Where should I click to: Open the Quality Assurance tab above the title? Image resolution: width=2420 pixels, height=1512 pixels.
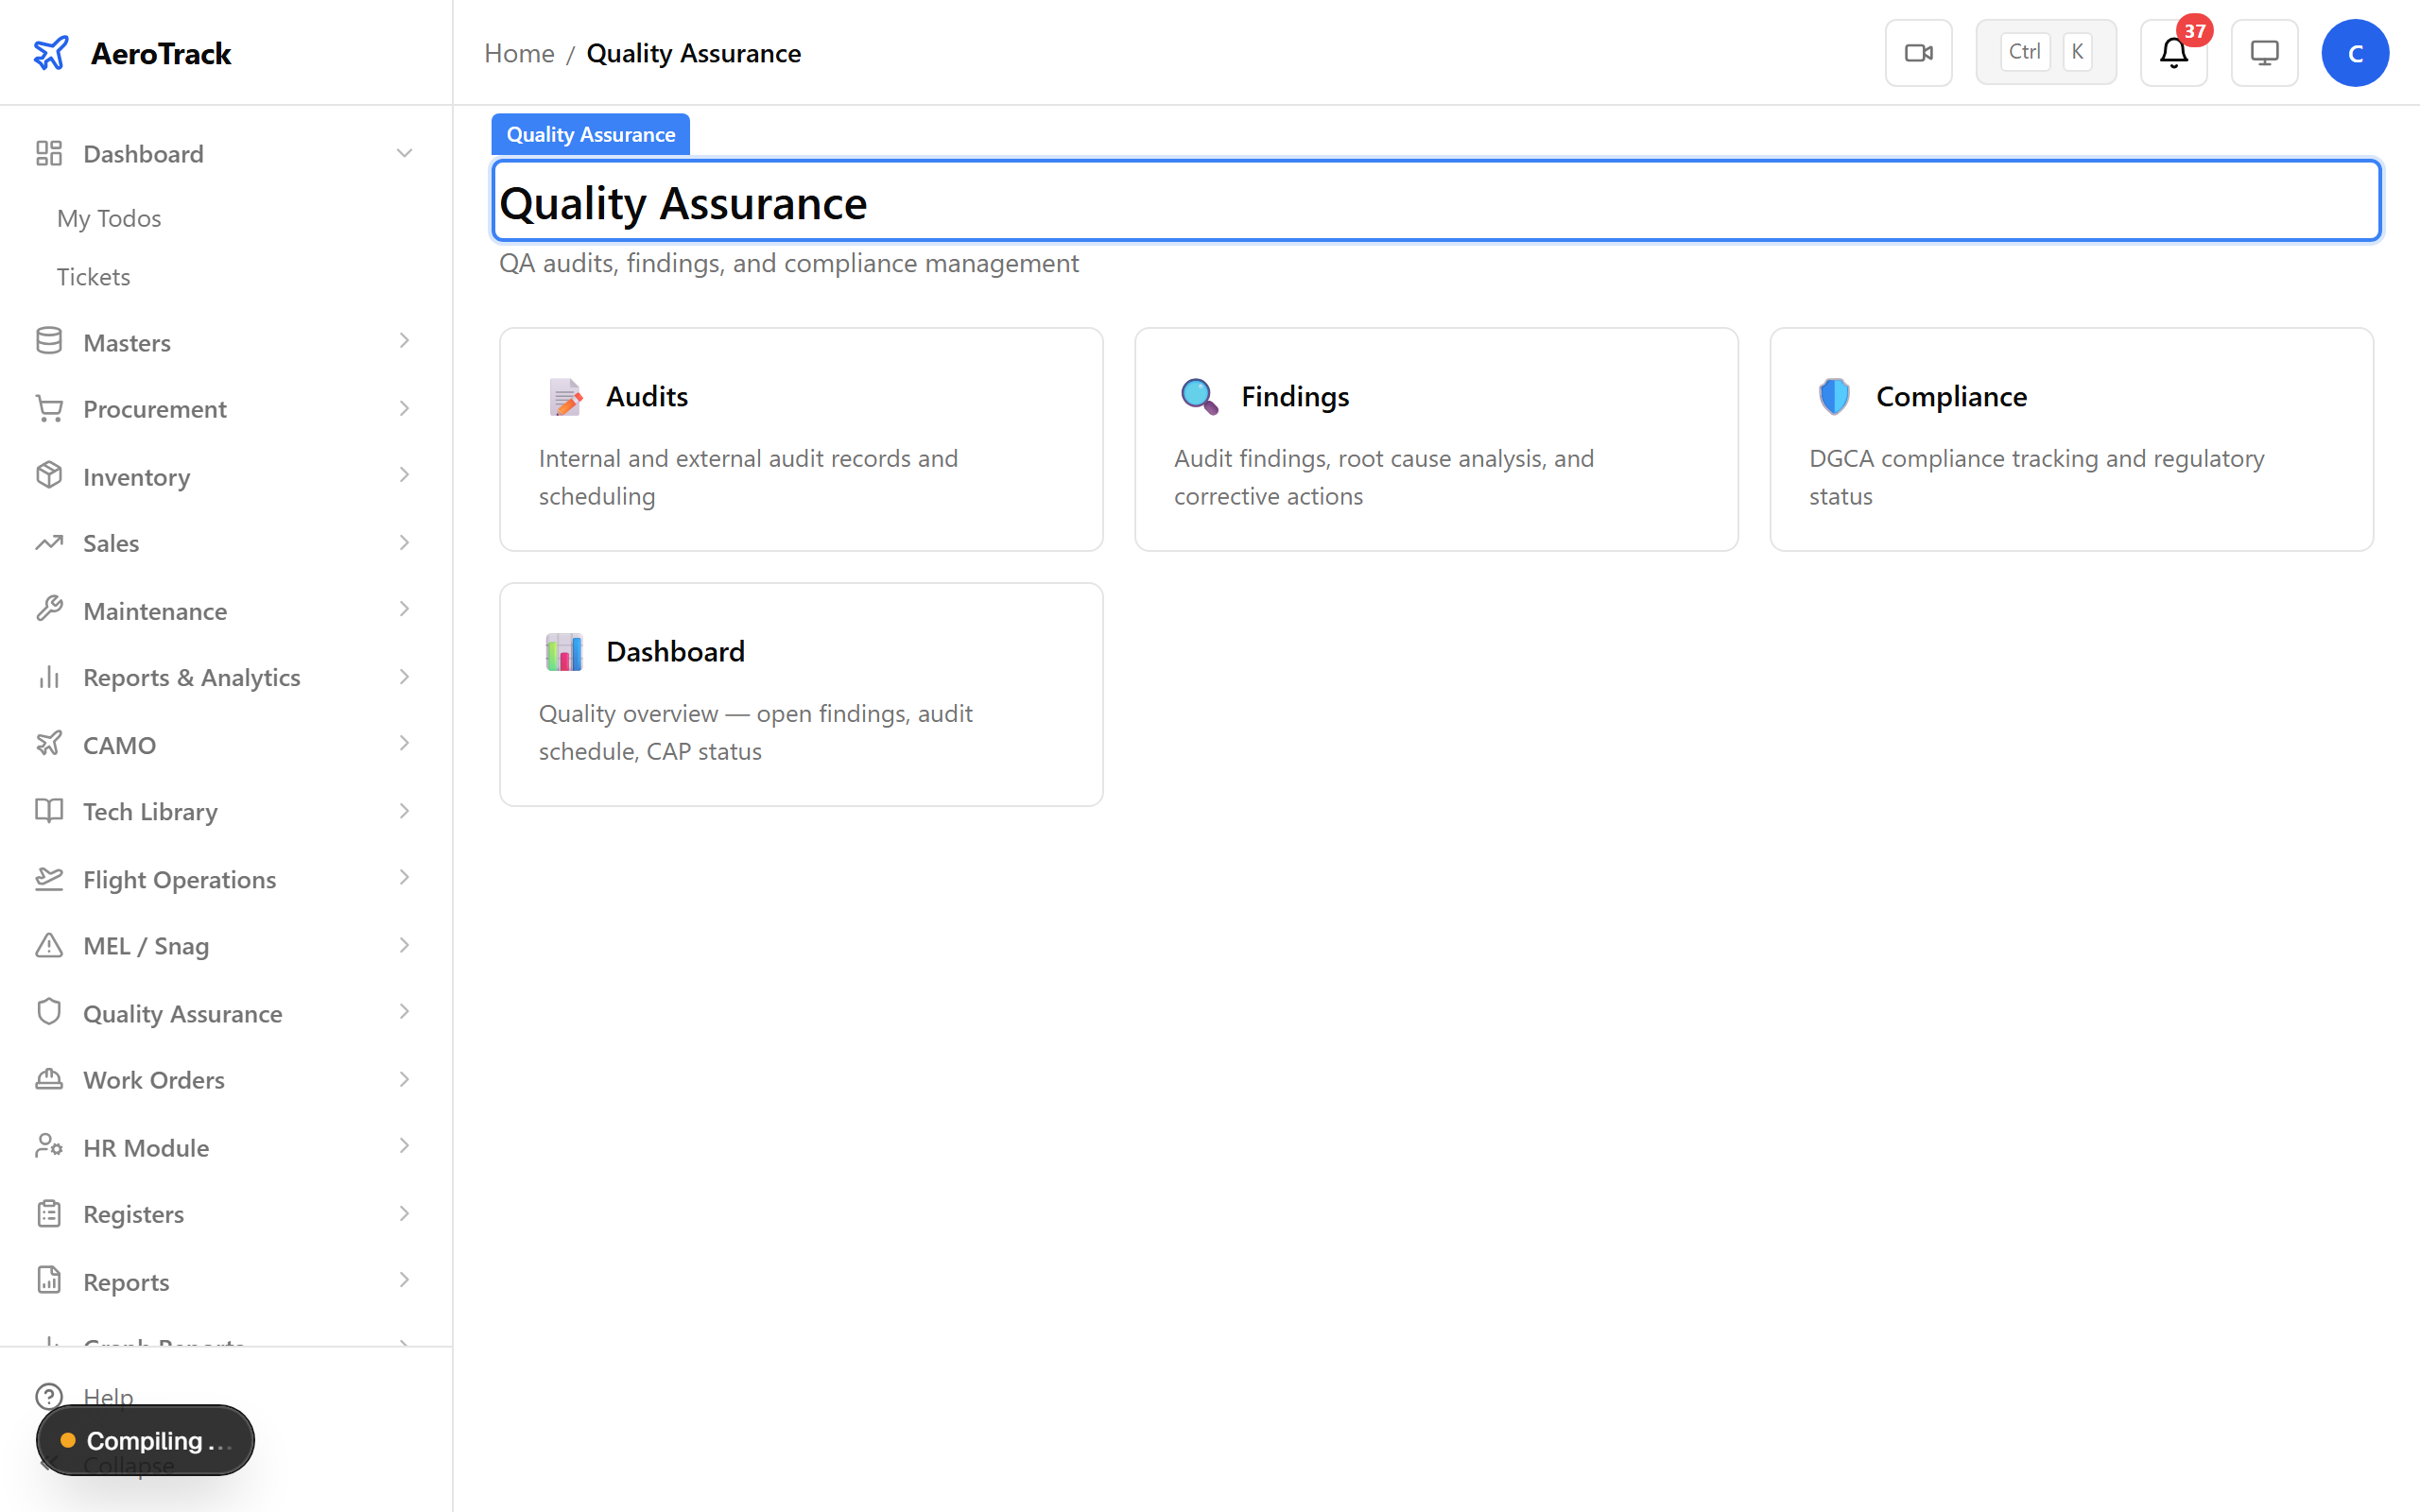[590, 133]
